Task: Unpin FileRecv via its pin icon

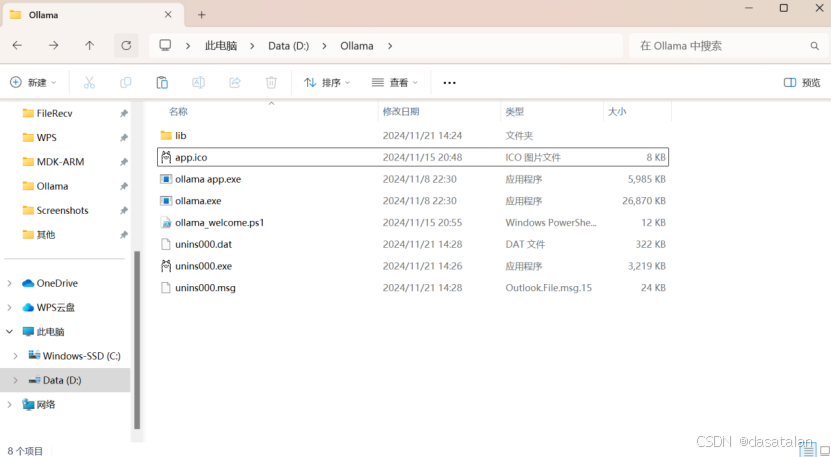Action: point(123,113)
